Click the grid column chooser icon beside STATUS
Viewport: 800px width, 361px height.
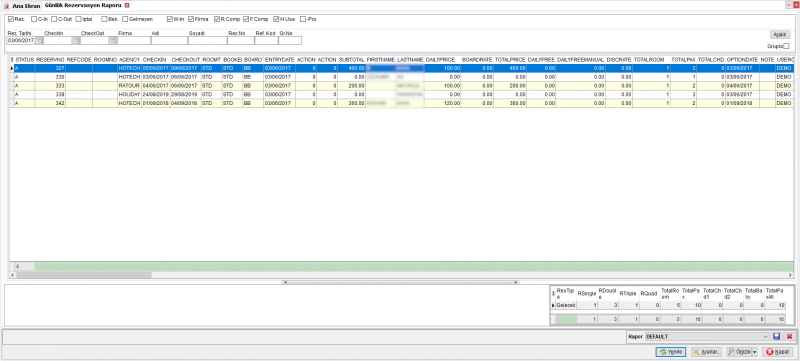pyautogui.click(x=12, y=60)
